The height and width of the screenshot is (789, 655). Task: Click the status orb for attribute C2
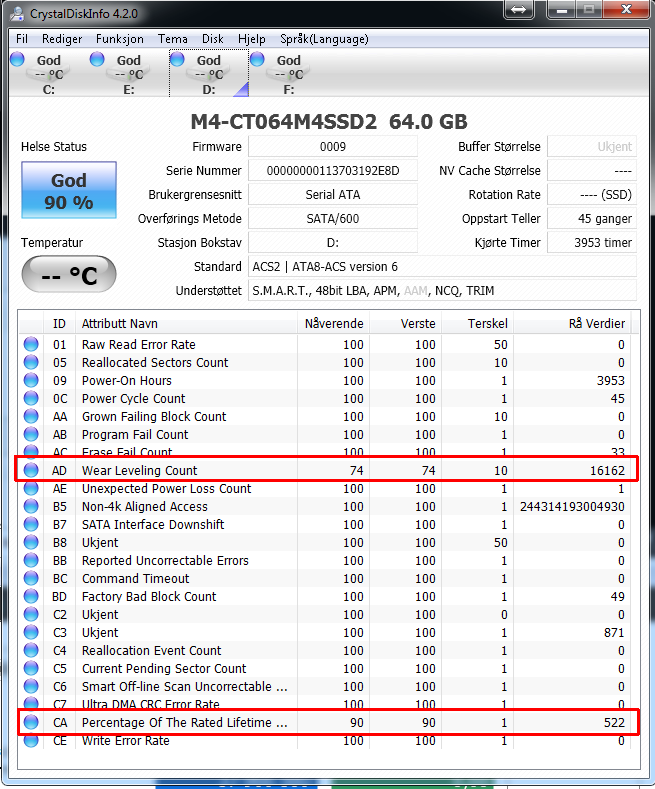31,614
